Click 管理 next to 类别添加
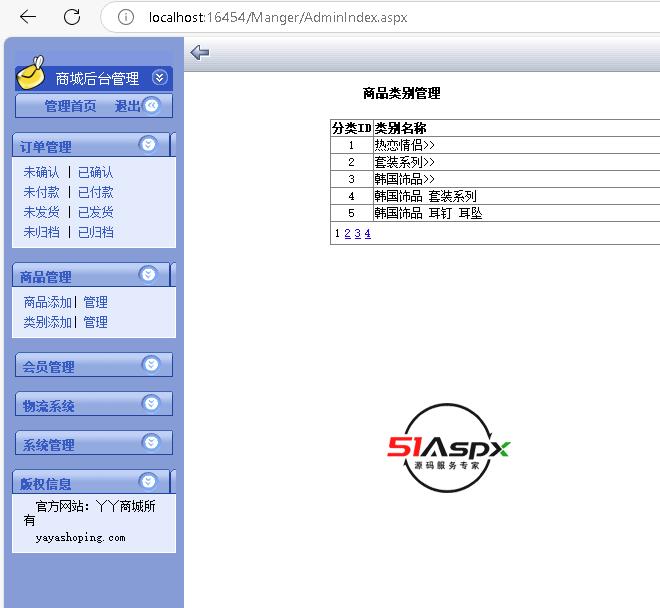 point(96,322)
